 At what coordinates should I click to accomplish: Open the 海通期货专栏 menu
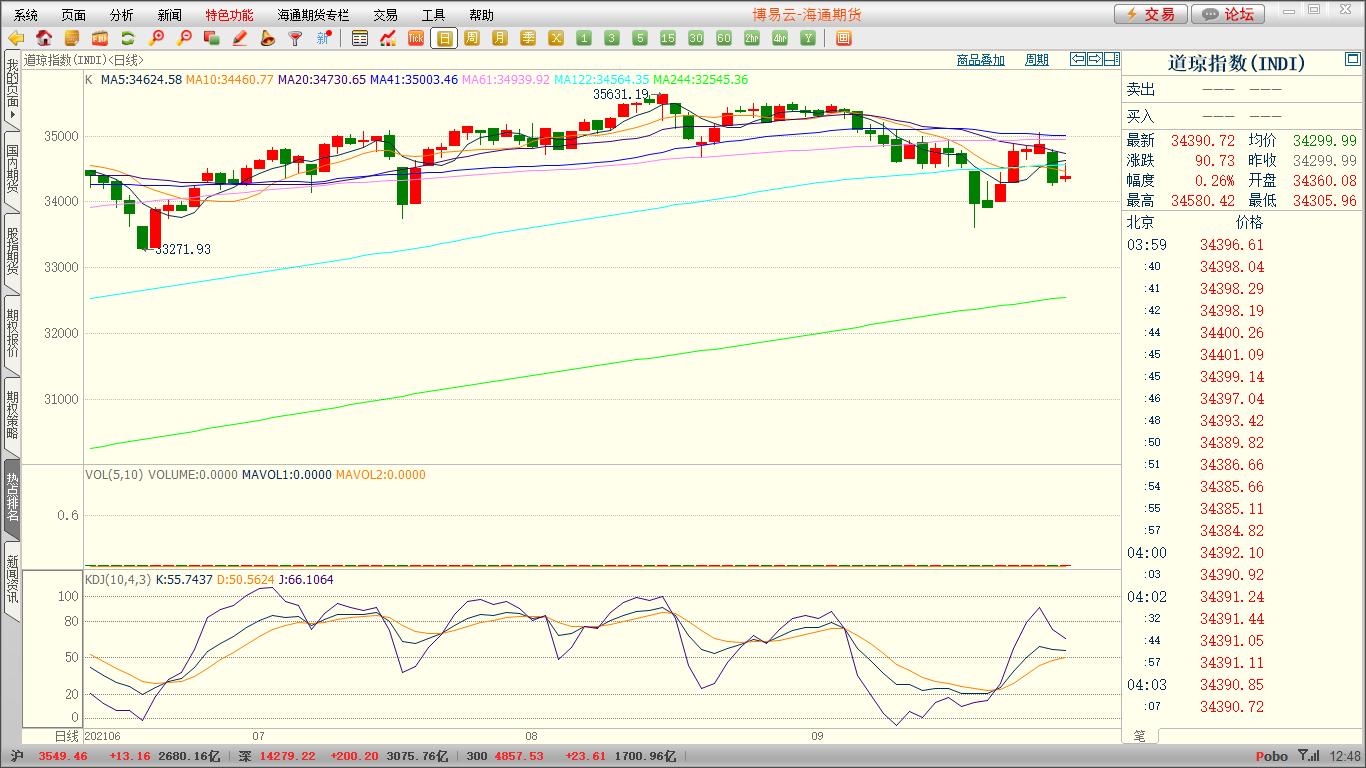314,15
